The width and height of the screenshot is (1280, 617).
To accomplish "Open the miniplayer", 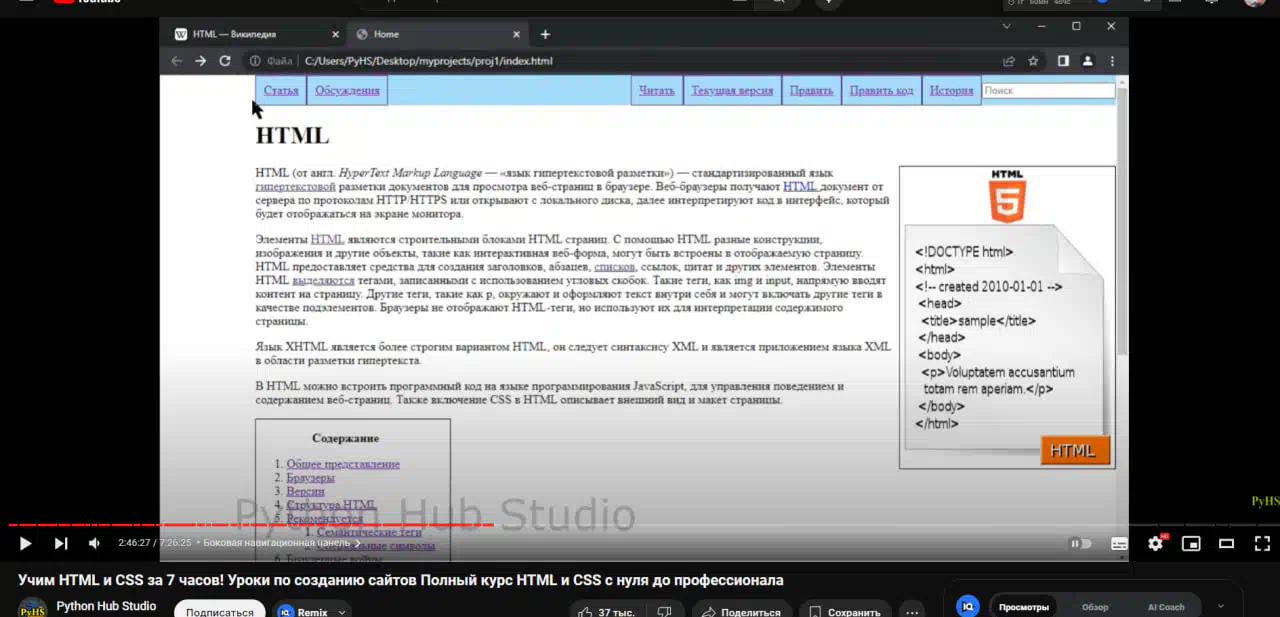I will [x=1190, y=543].
